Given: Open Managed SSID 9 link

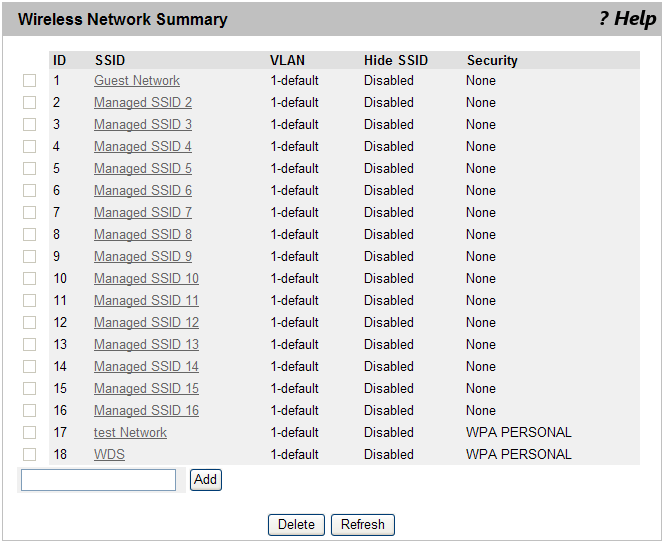Looking at the screenshot, I should 143,257.
